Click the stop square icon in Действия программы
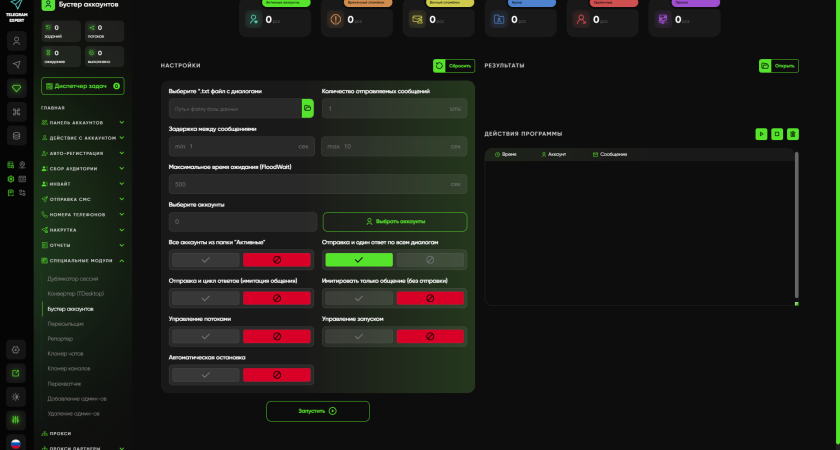The height and width of the screenshot is (450, 840). click(777, 134)
